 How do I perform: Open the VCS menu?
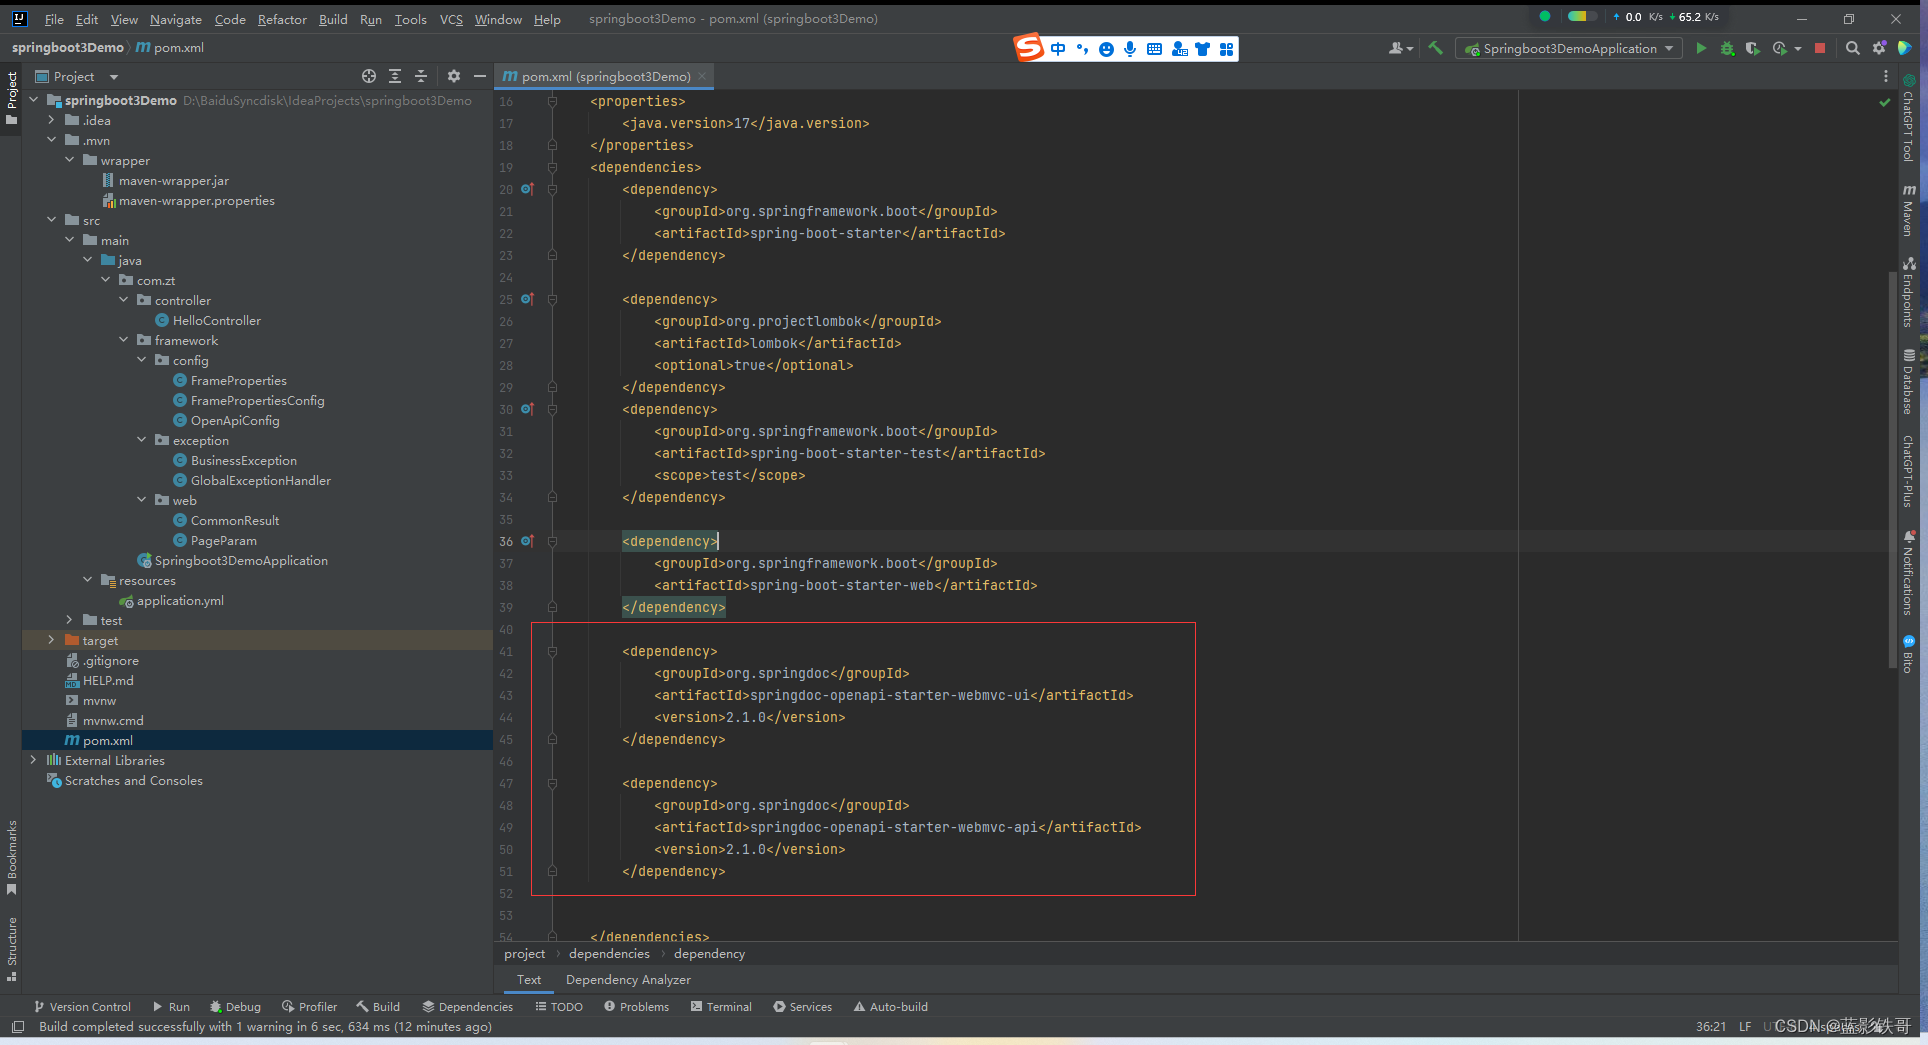[x=451, y=19]
